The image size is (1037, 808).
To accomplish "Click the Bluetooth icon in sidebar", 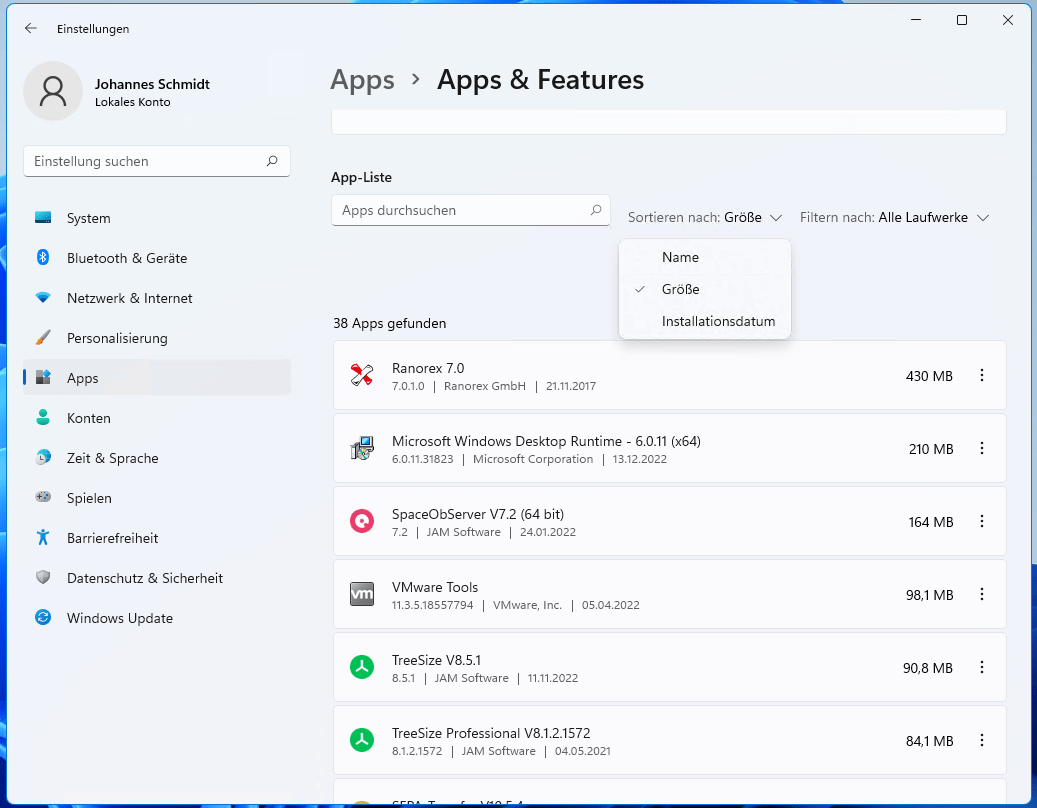I will (43, 258).
